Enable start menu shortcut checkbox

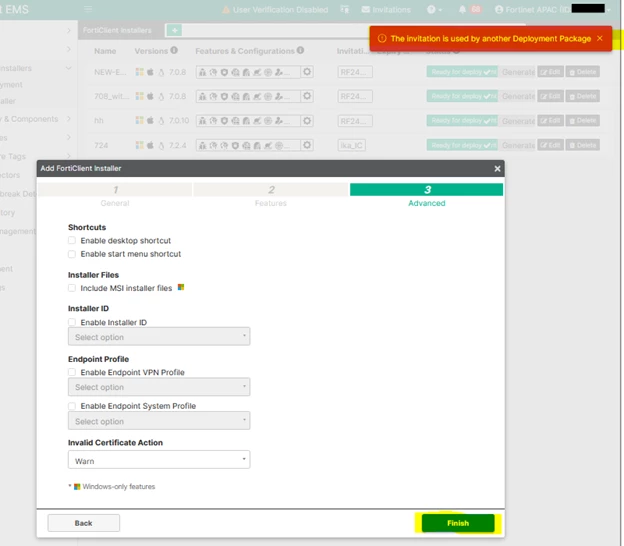coord(72,254)
